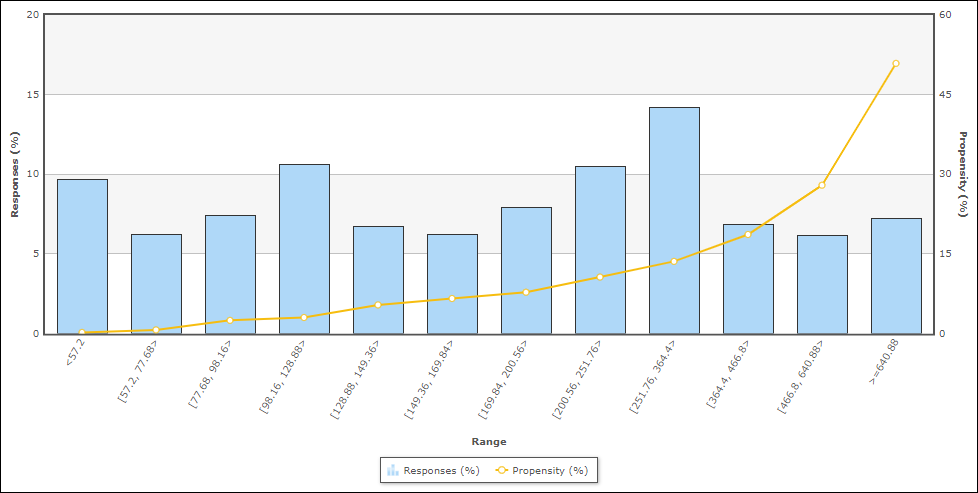978x493 pixels.
Task: Click the Range x-axis title
Action: tap(489, 441)
